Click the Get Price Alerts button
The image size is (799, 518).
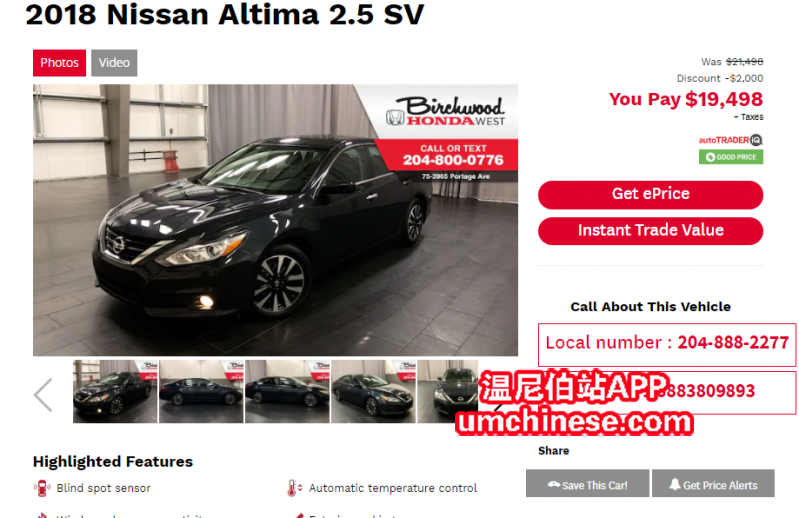pyautogui.click(x=713, y=483)
